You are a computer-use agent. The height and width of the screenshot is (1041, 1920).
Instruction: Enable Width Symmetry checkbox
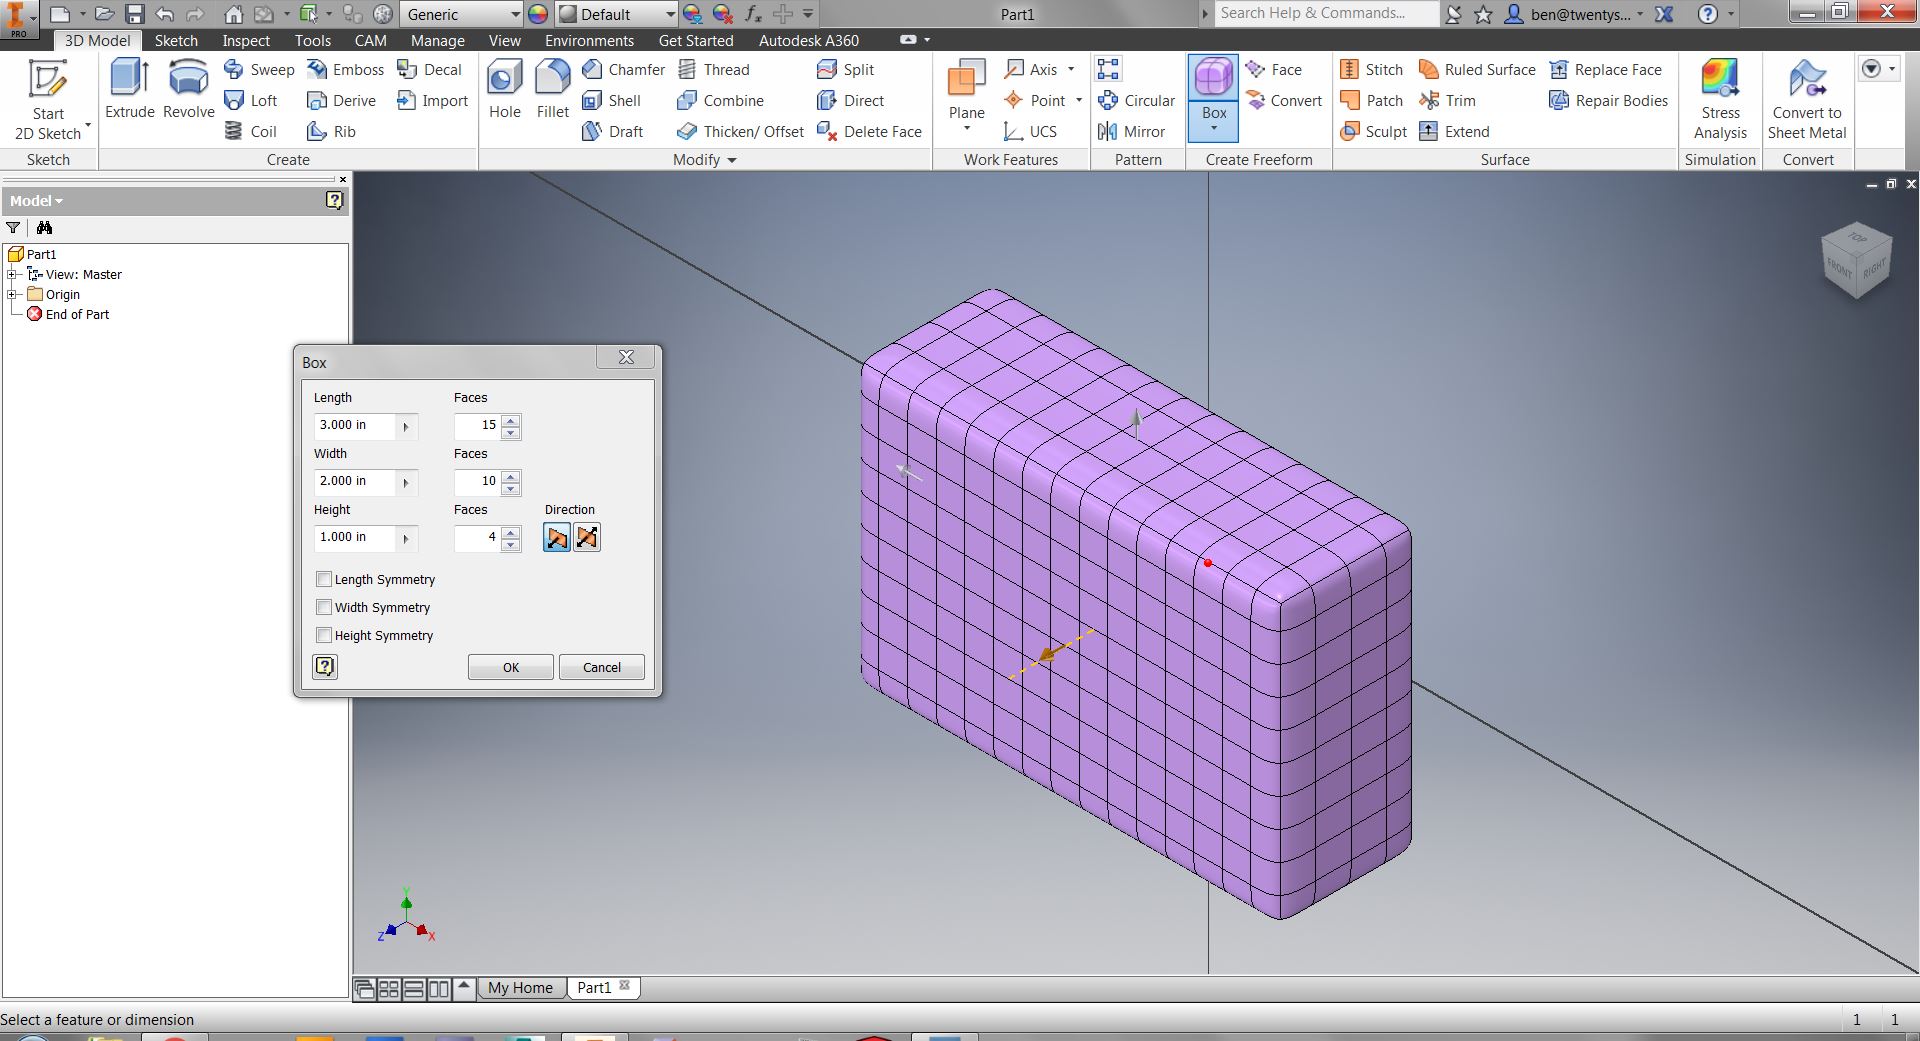point(324,607)
